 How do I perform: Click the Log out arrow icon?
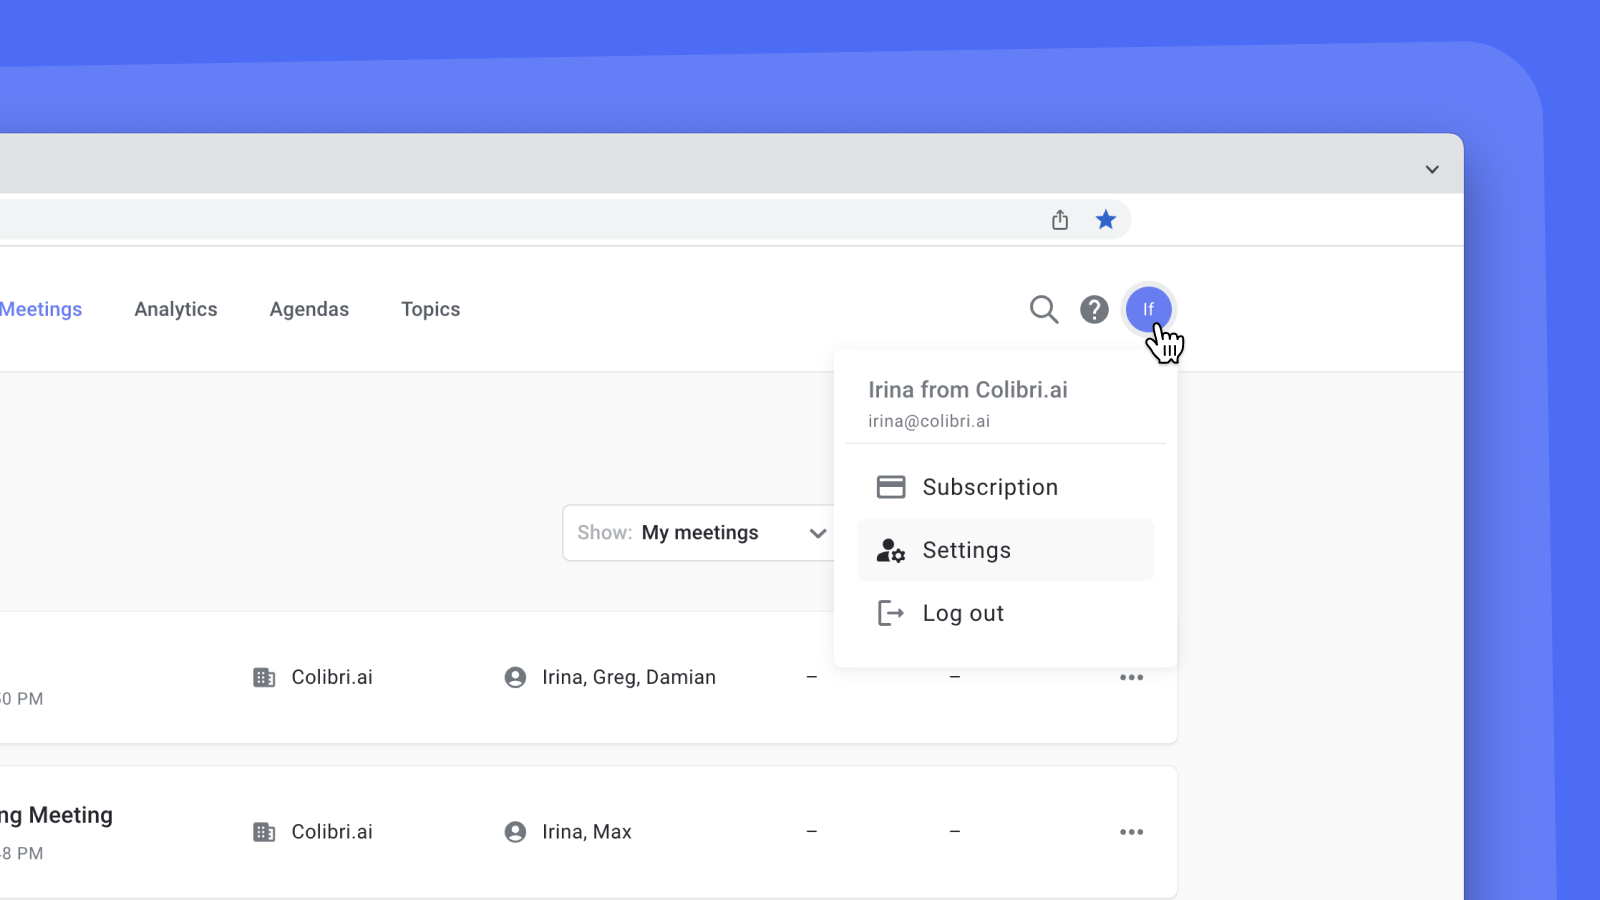(x=890, y=613)
